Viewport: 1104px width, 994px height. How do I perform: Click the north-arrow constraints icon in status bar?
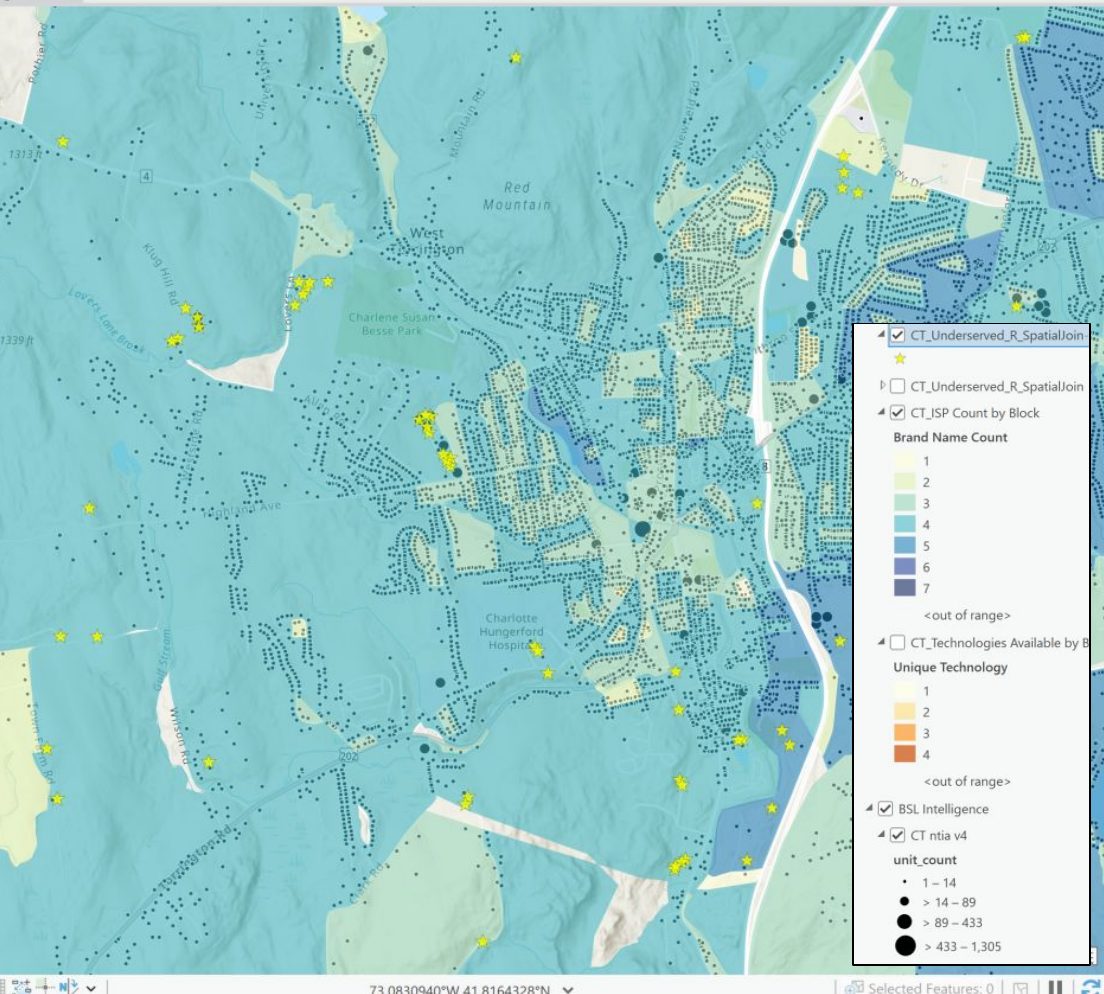point(68,987)
